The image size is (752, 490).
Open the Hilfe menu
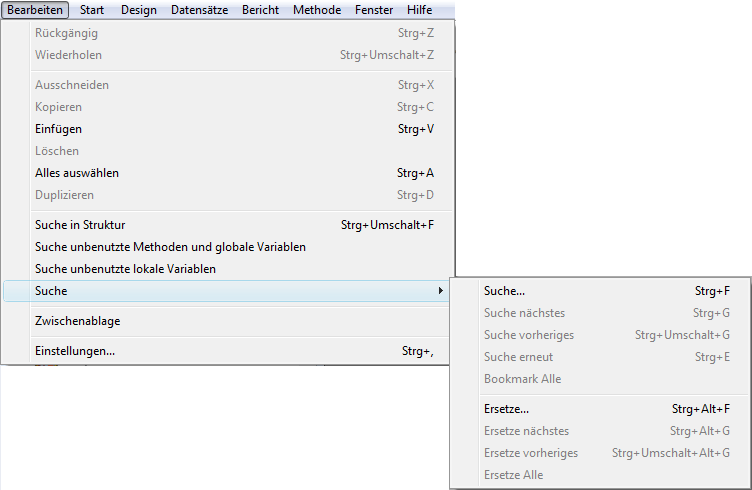pyautogui.click(x=420, y=10)
